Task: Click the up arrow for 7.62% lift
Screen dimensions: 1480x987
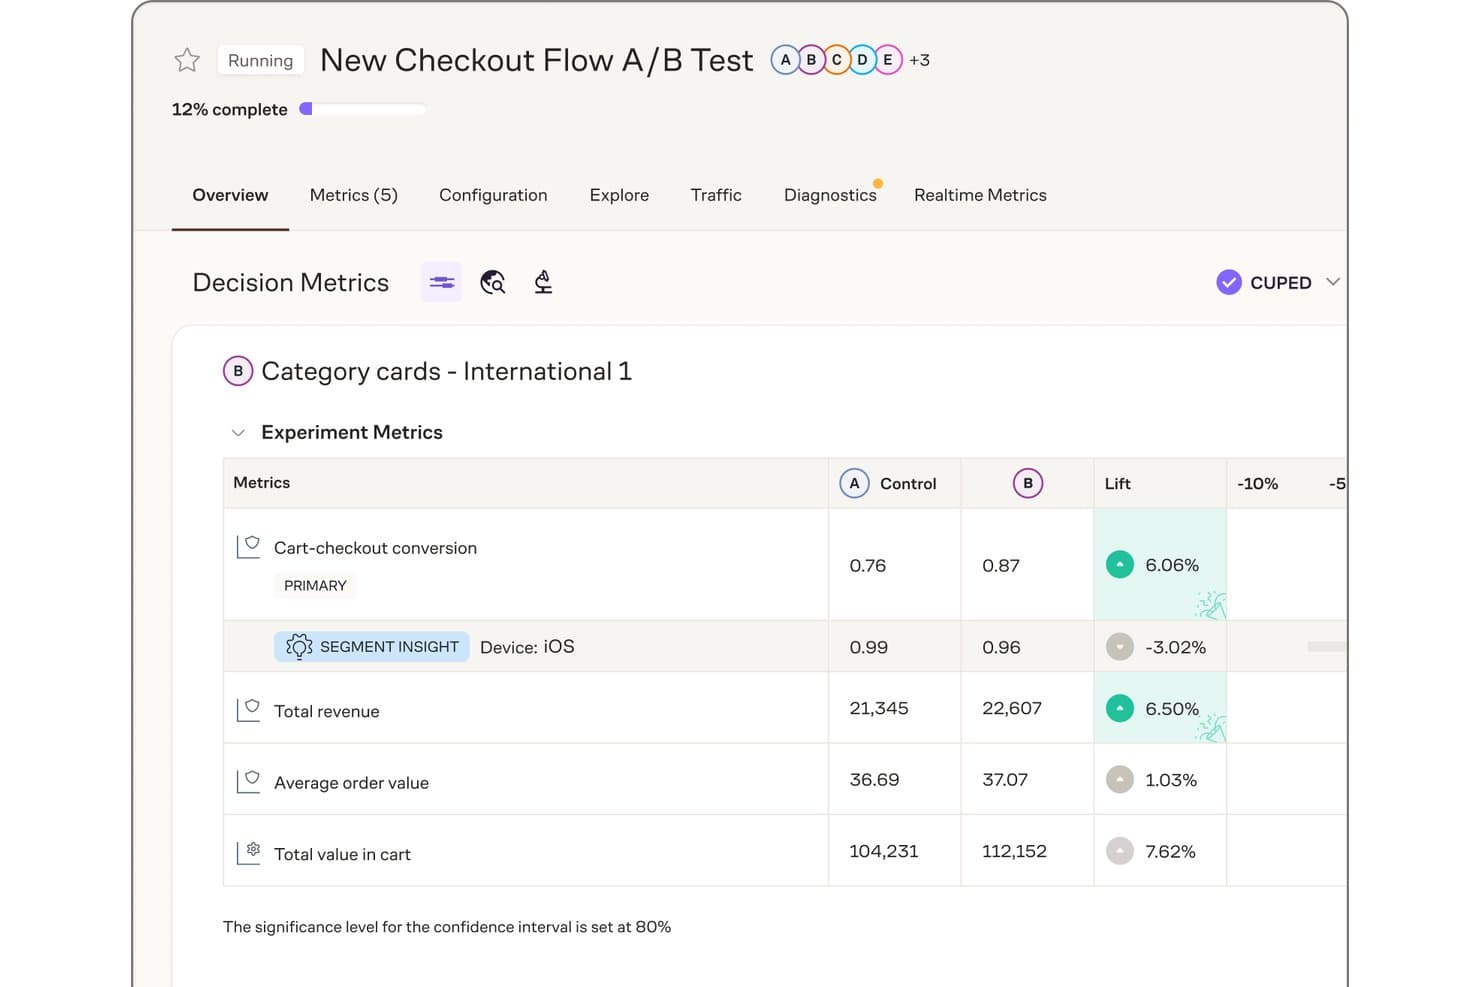Action: pyautogui.click(x=1120, y=851)
